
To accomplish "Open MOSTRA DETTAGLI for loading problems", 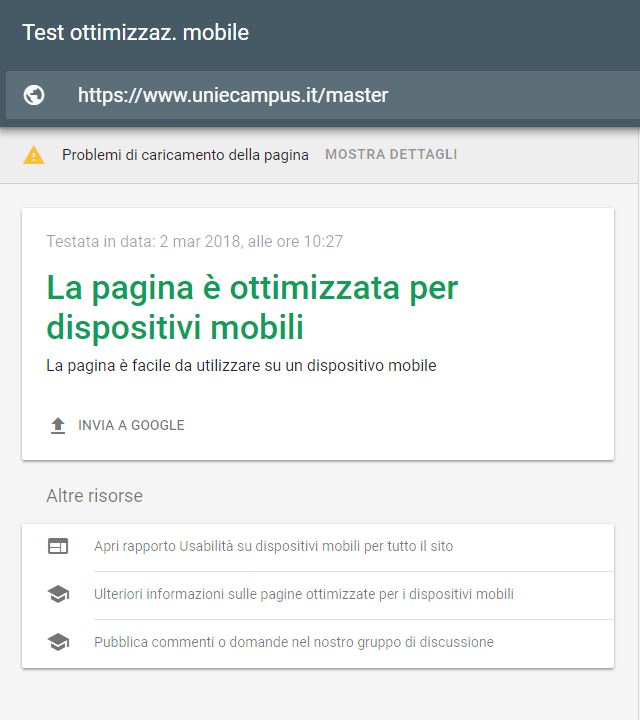I will click(391, 154).
